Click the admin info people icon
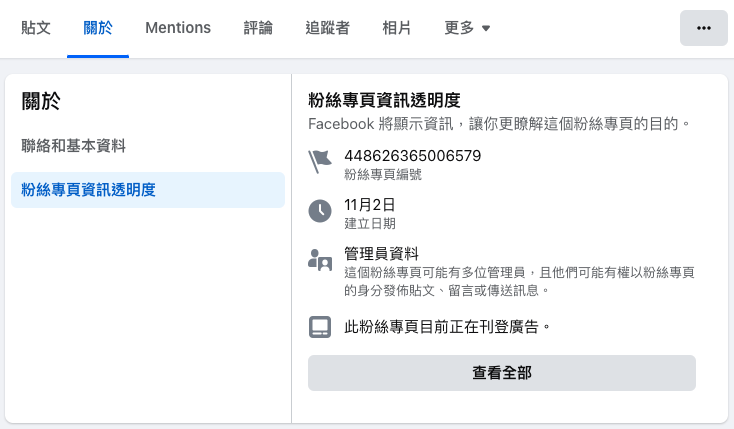The height and width of the screenshot is (429, 734). tap(319, 262)
